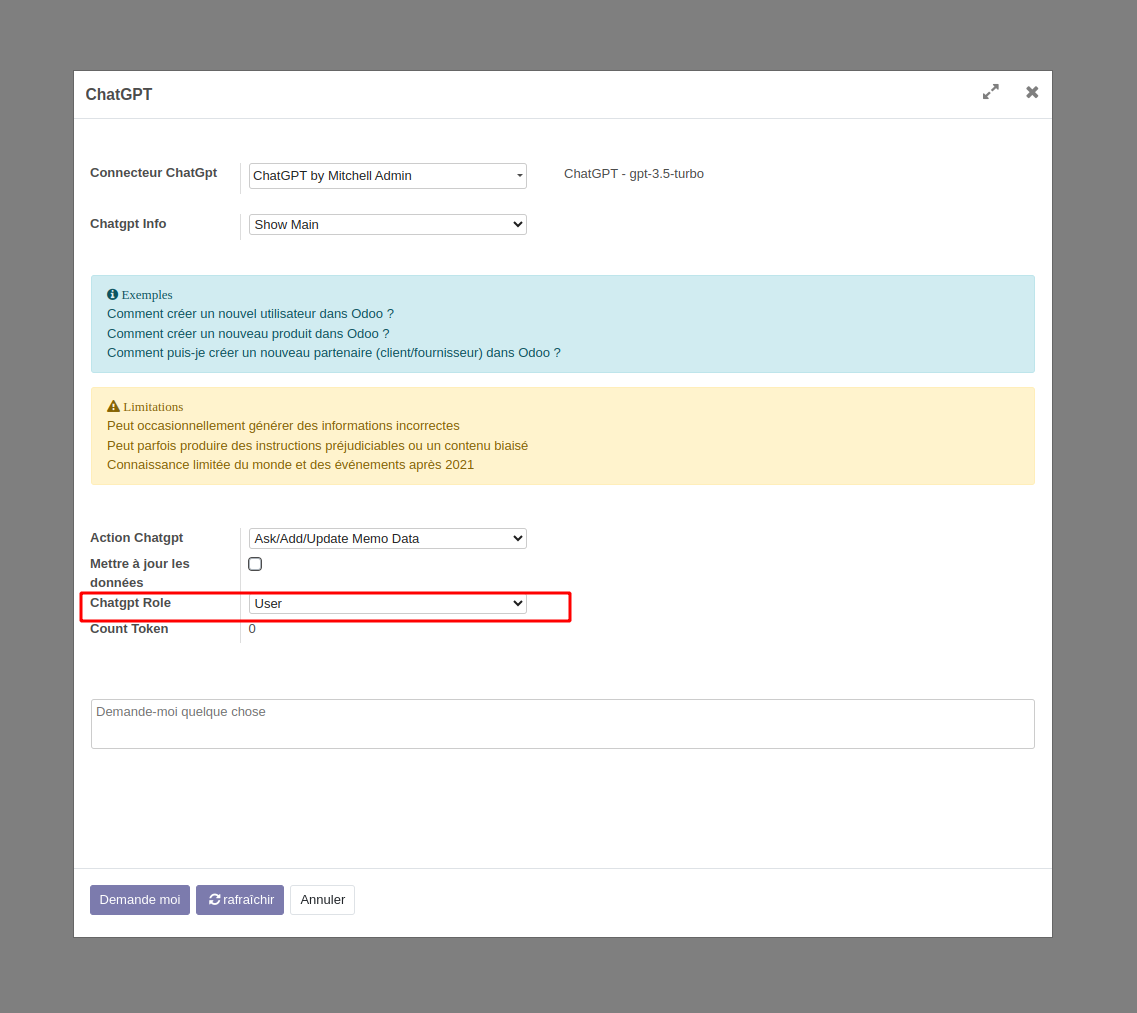Click the Chatgpt Info field label
Image resolution: width=1137 pixels, height=1013 pixels.
tap(128, 224)
